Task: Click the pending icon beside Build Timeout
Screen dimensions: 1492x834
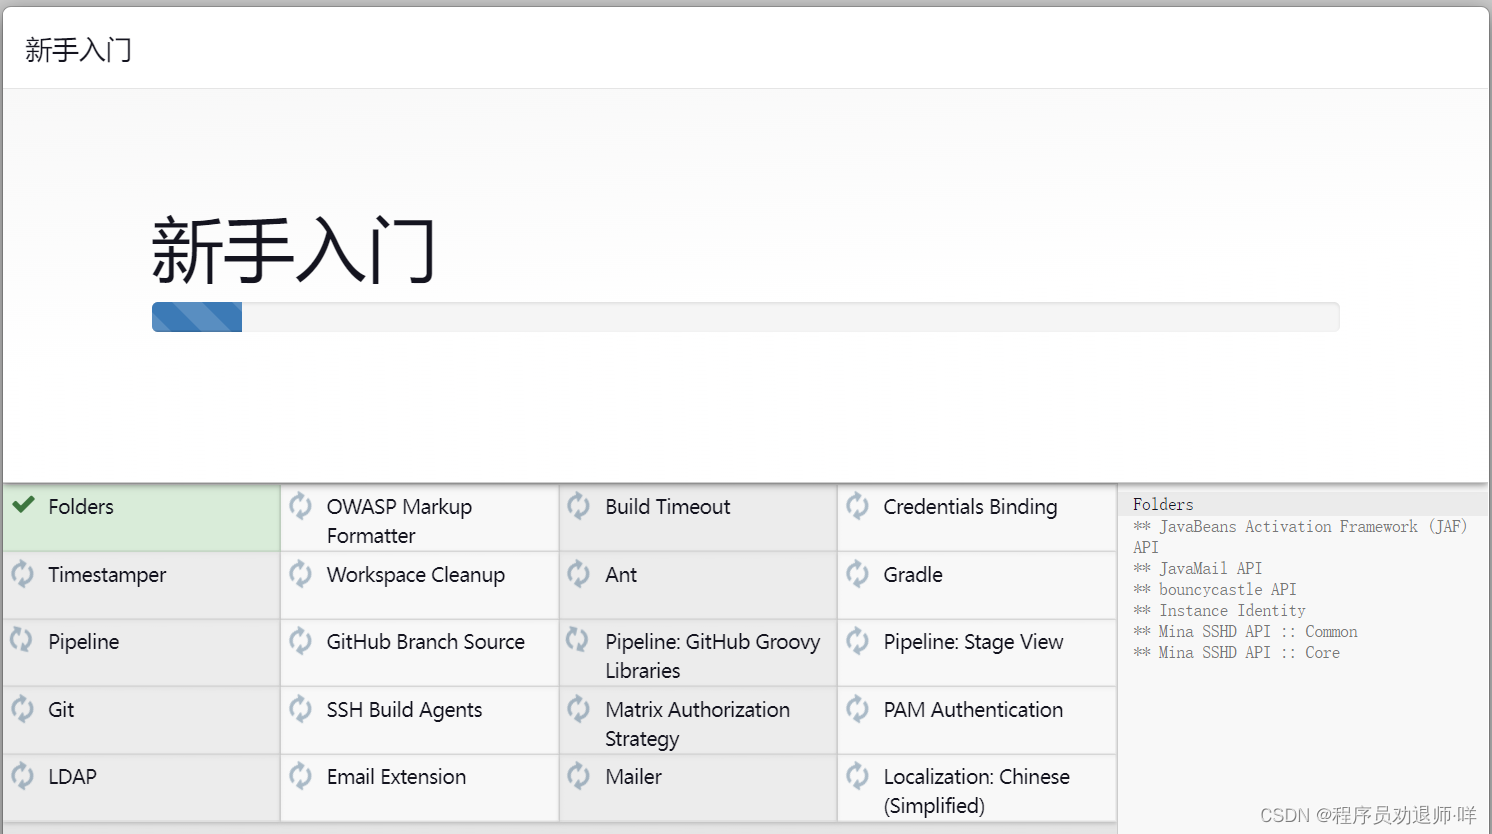Action: click(579, 506)
